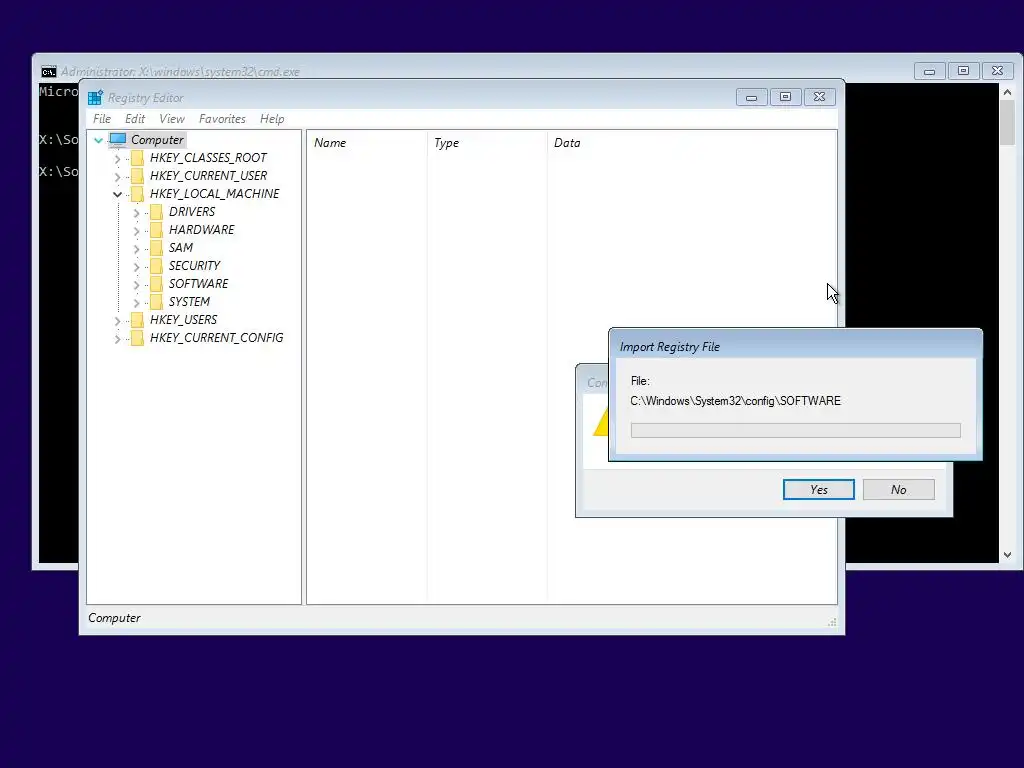The image size is (1024, 768).
Task: Click the Import Registry File dialog title
Action: pos(669,347)
